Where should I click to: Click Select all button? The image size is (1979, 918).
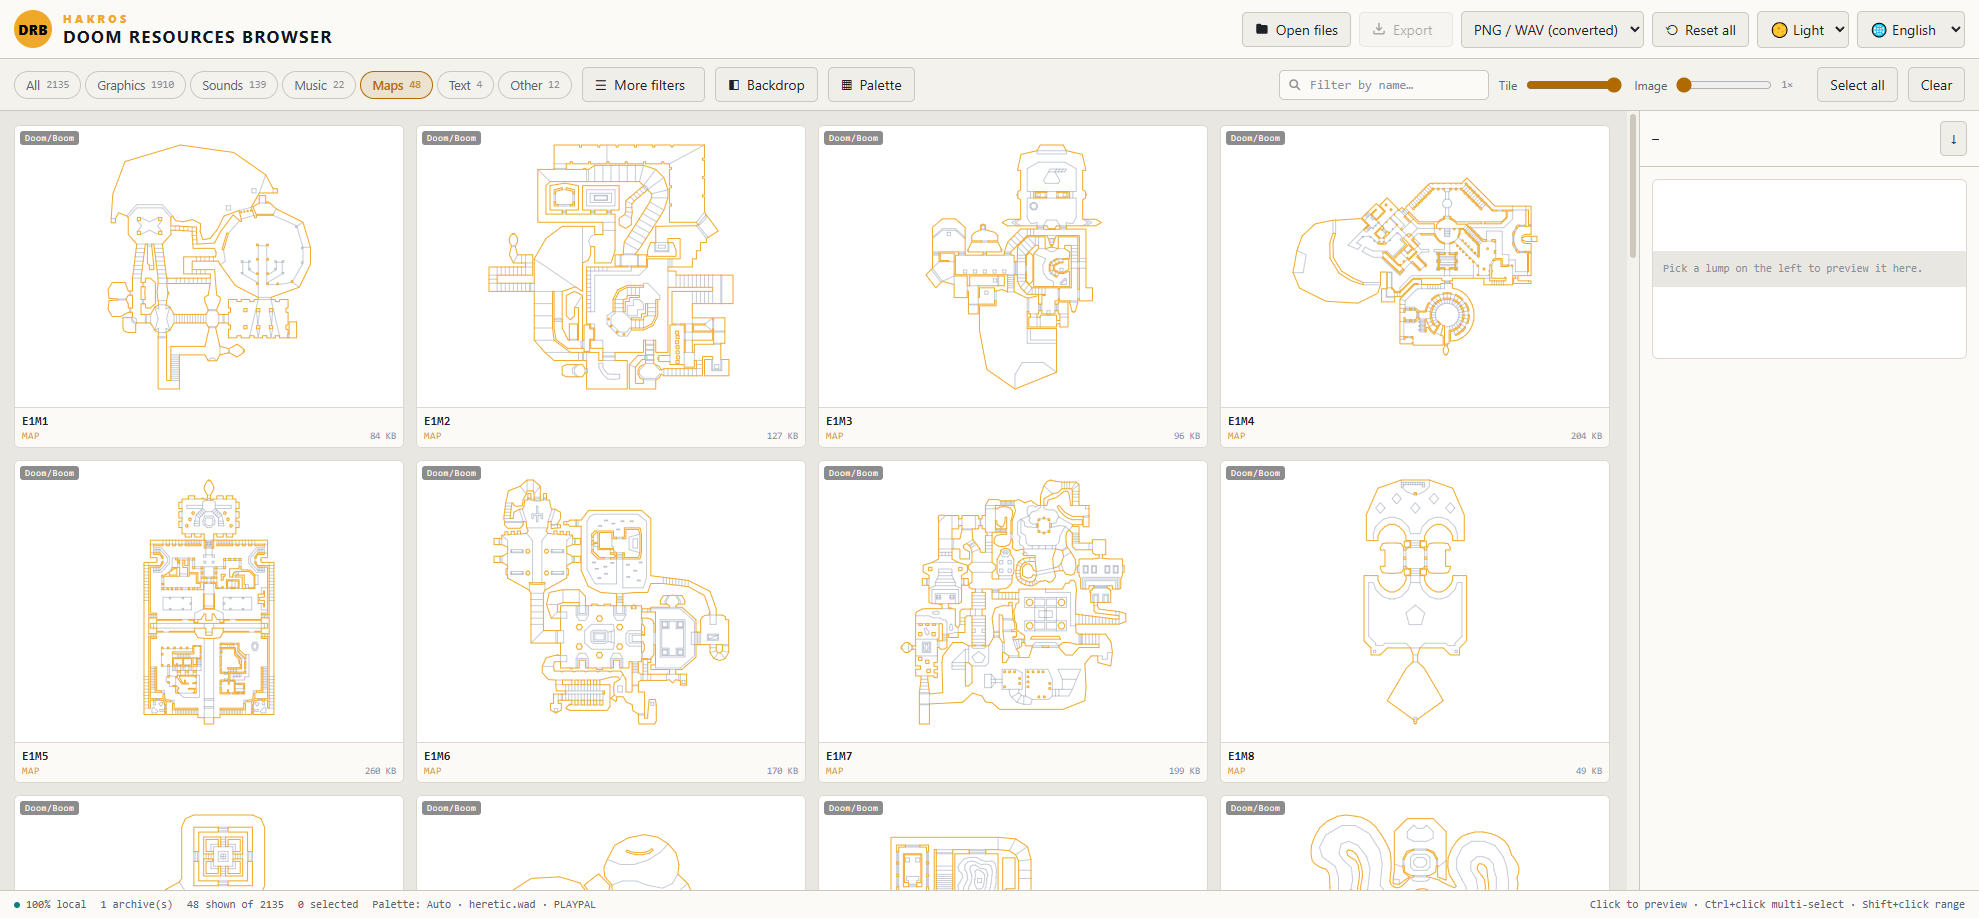tap(1857, 85)
